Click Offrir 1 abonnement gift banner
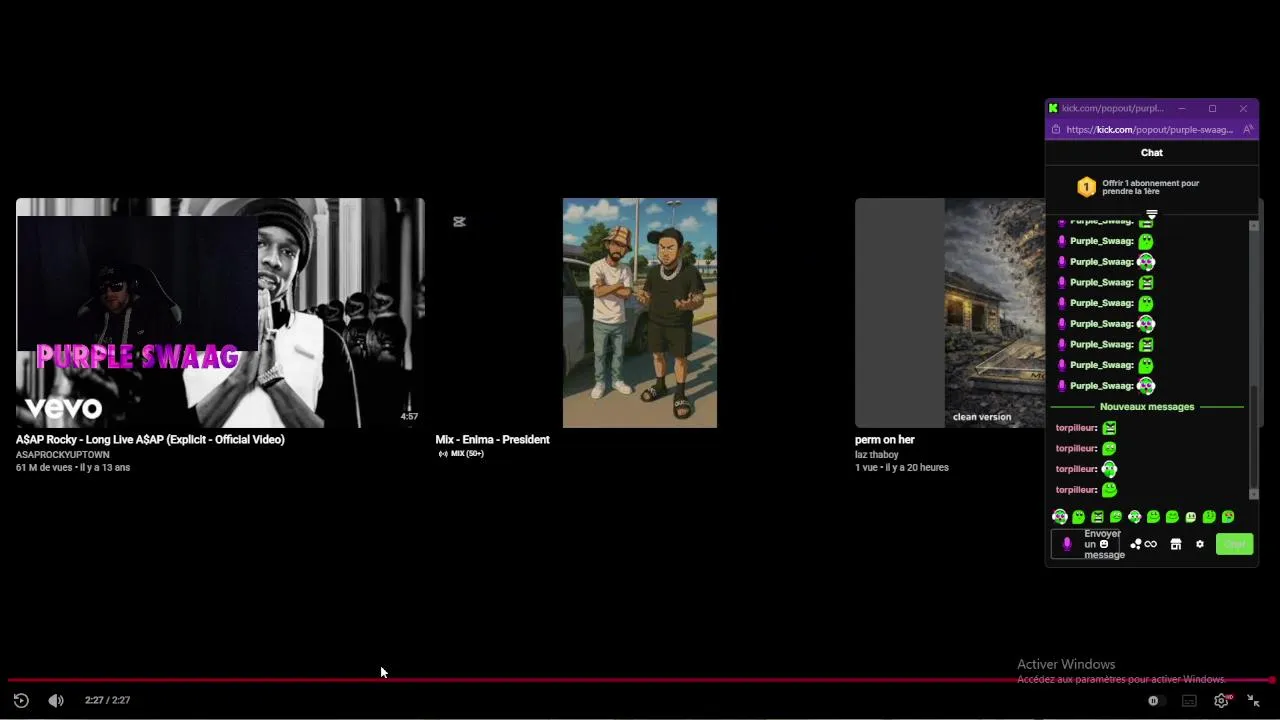 1151,187
